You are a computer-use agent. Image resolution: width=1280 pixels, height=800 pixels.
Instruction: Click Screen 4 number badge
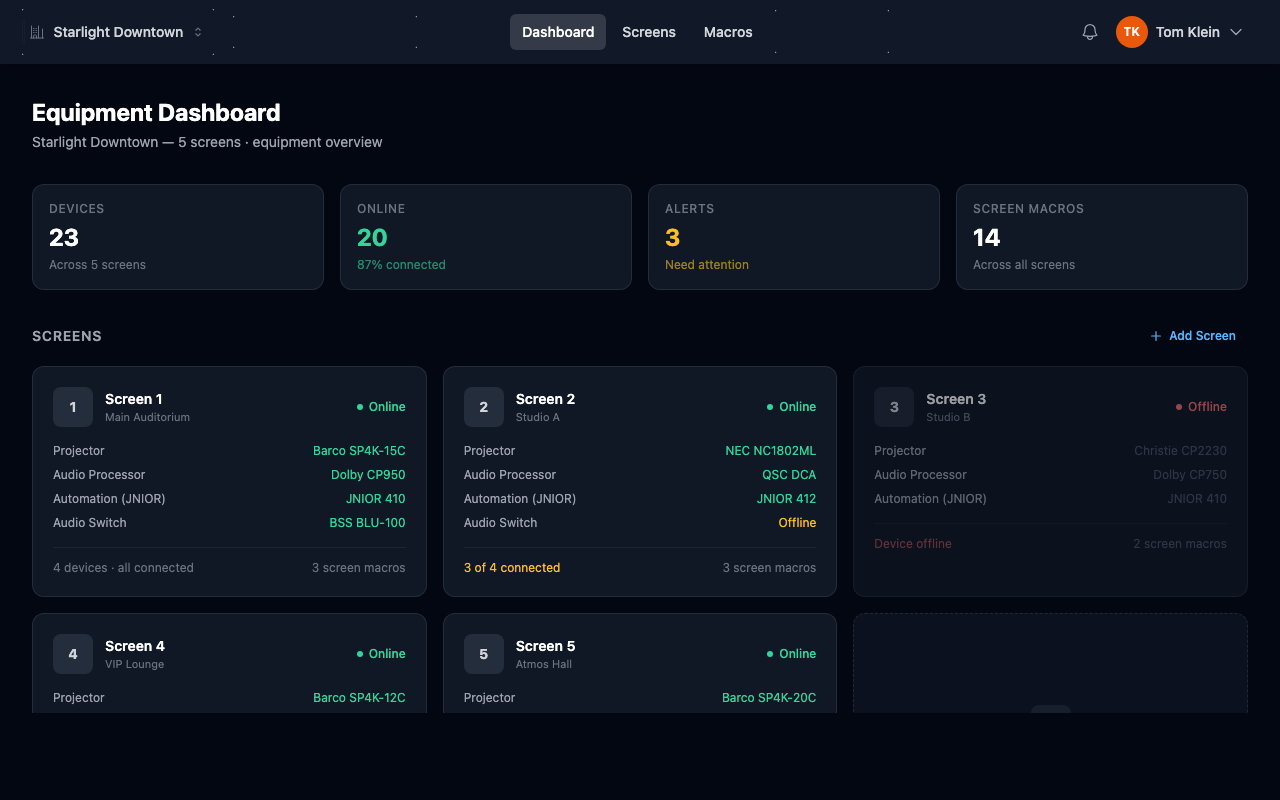tap(73, 654)
